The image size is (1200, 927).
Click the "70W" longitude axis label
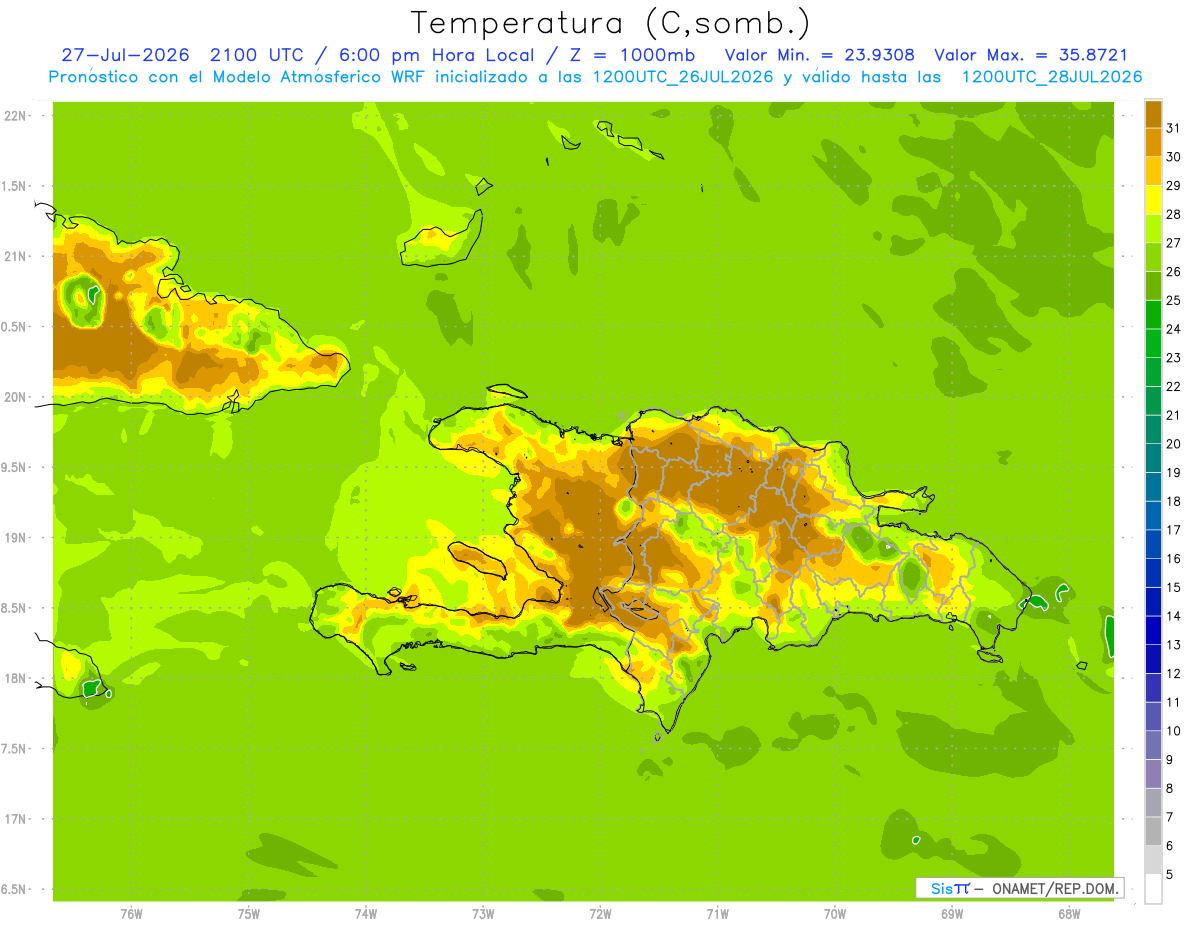coord(835,913)
